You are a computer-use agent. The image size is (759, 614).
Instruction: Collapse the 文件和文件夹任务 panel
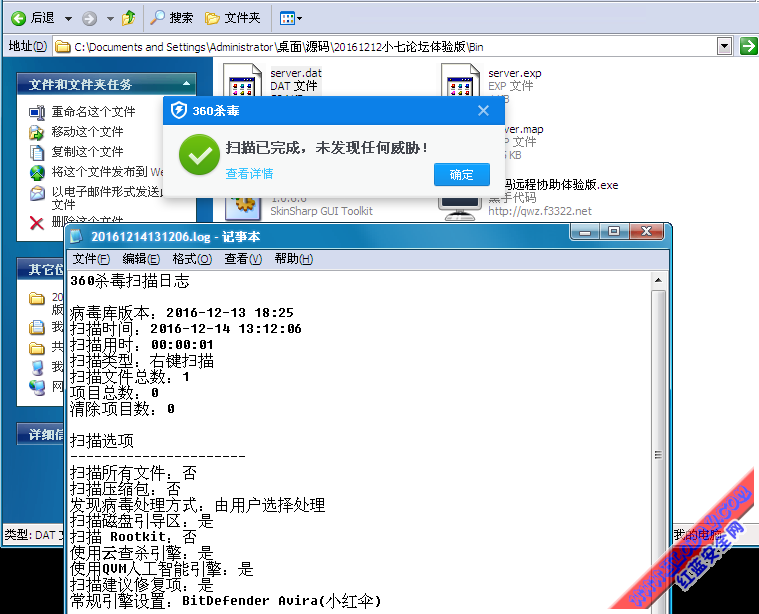[186, 84]
